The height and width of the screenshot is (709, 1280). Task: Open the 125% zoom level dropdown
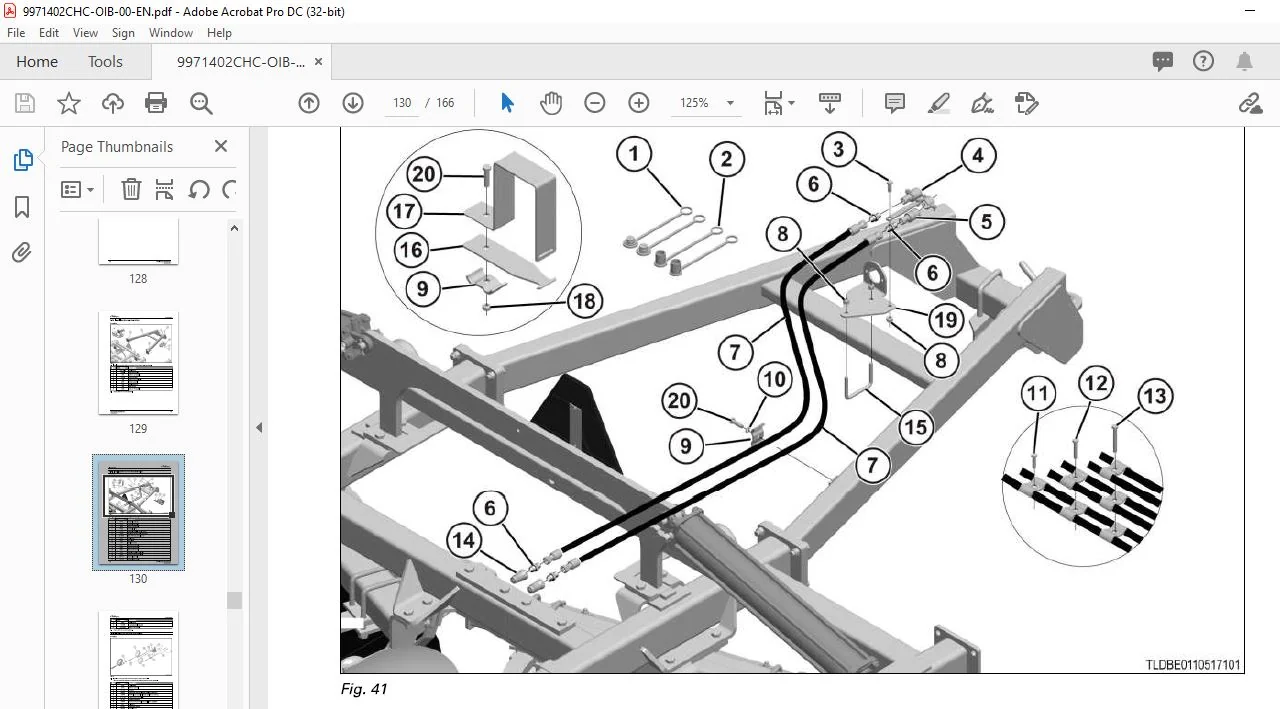pyautogui.click(x=707, y=103)
